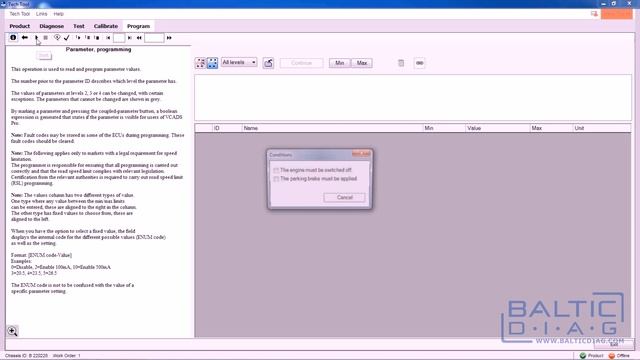Open the Calibrate tab

pos(106,26)
